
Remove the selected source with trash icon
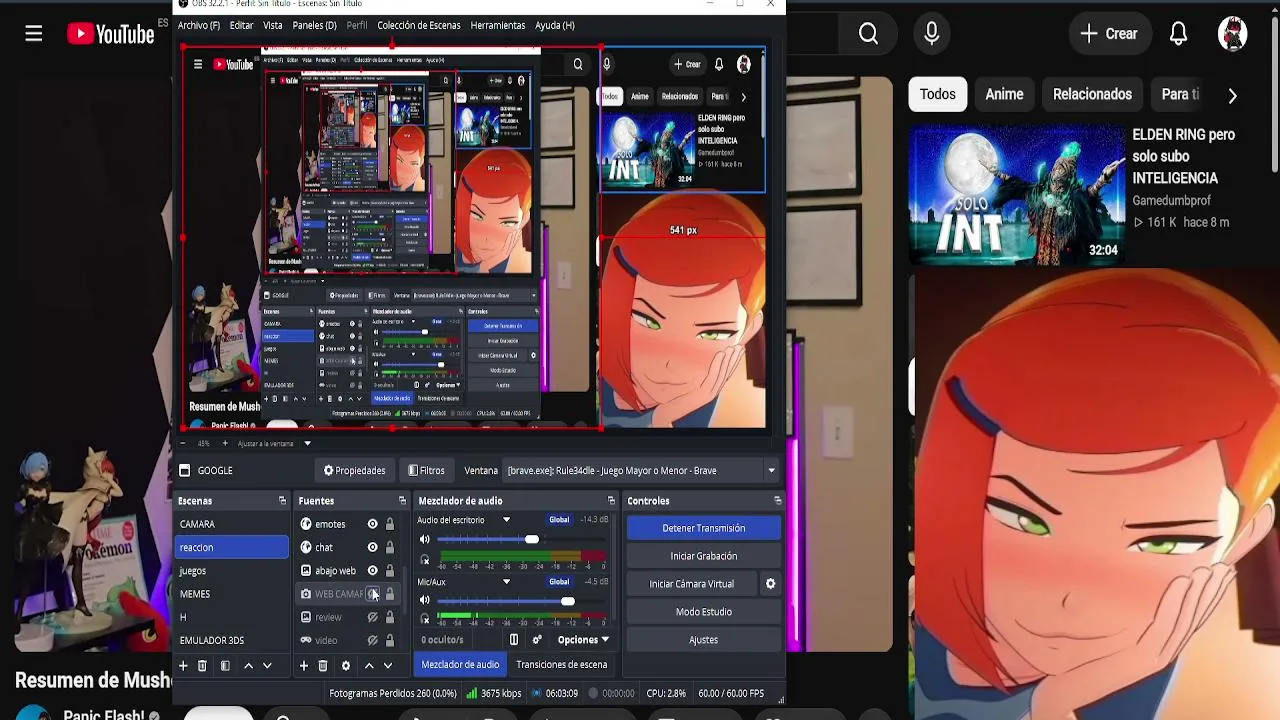tap(323, 666)
